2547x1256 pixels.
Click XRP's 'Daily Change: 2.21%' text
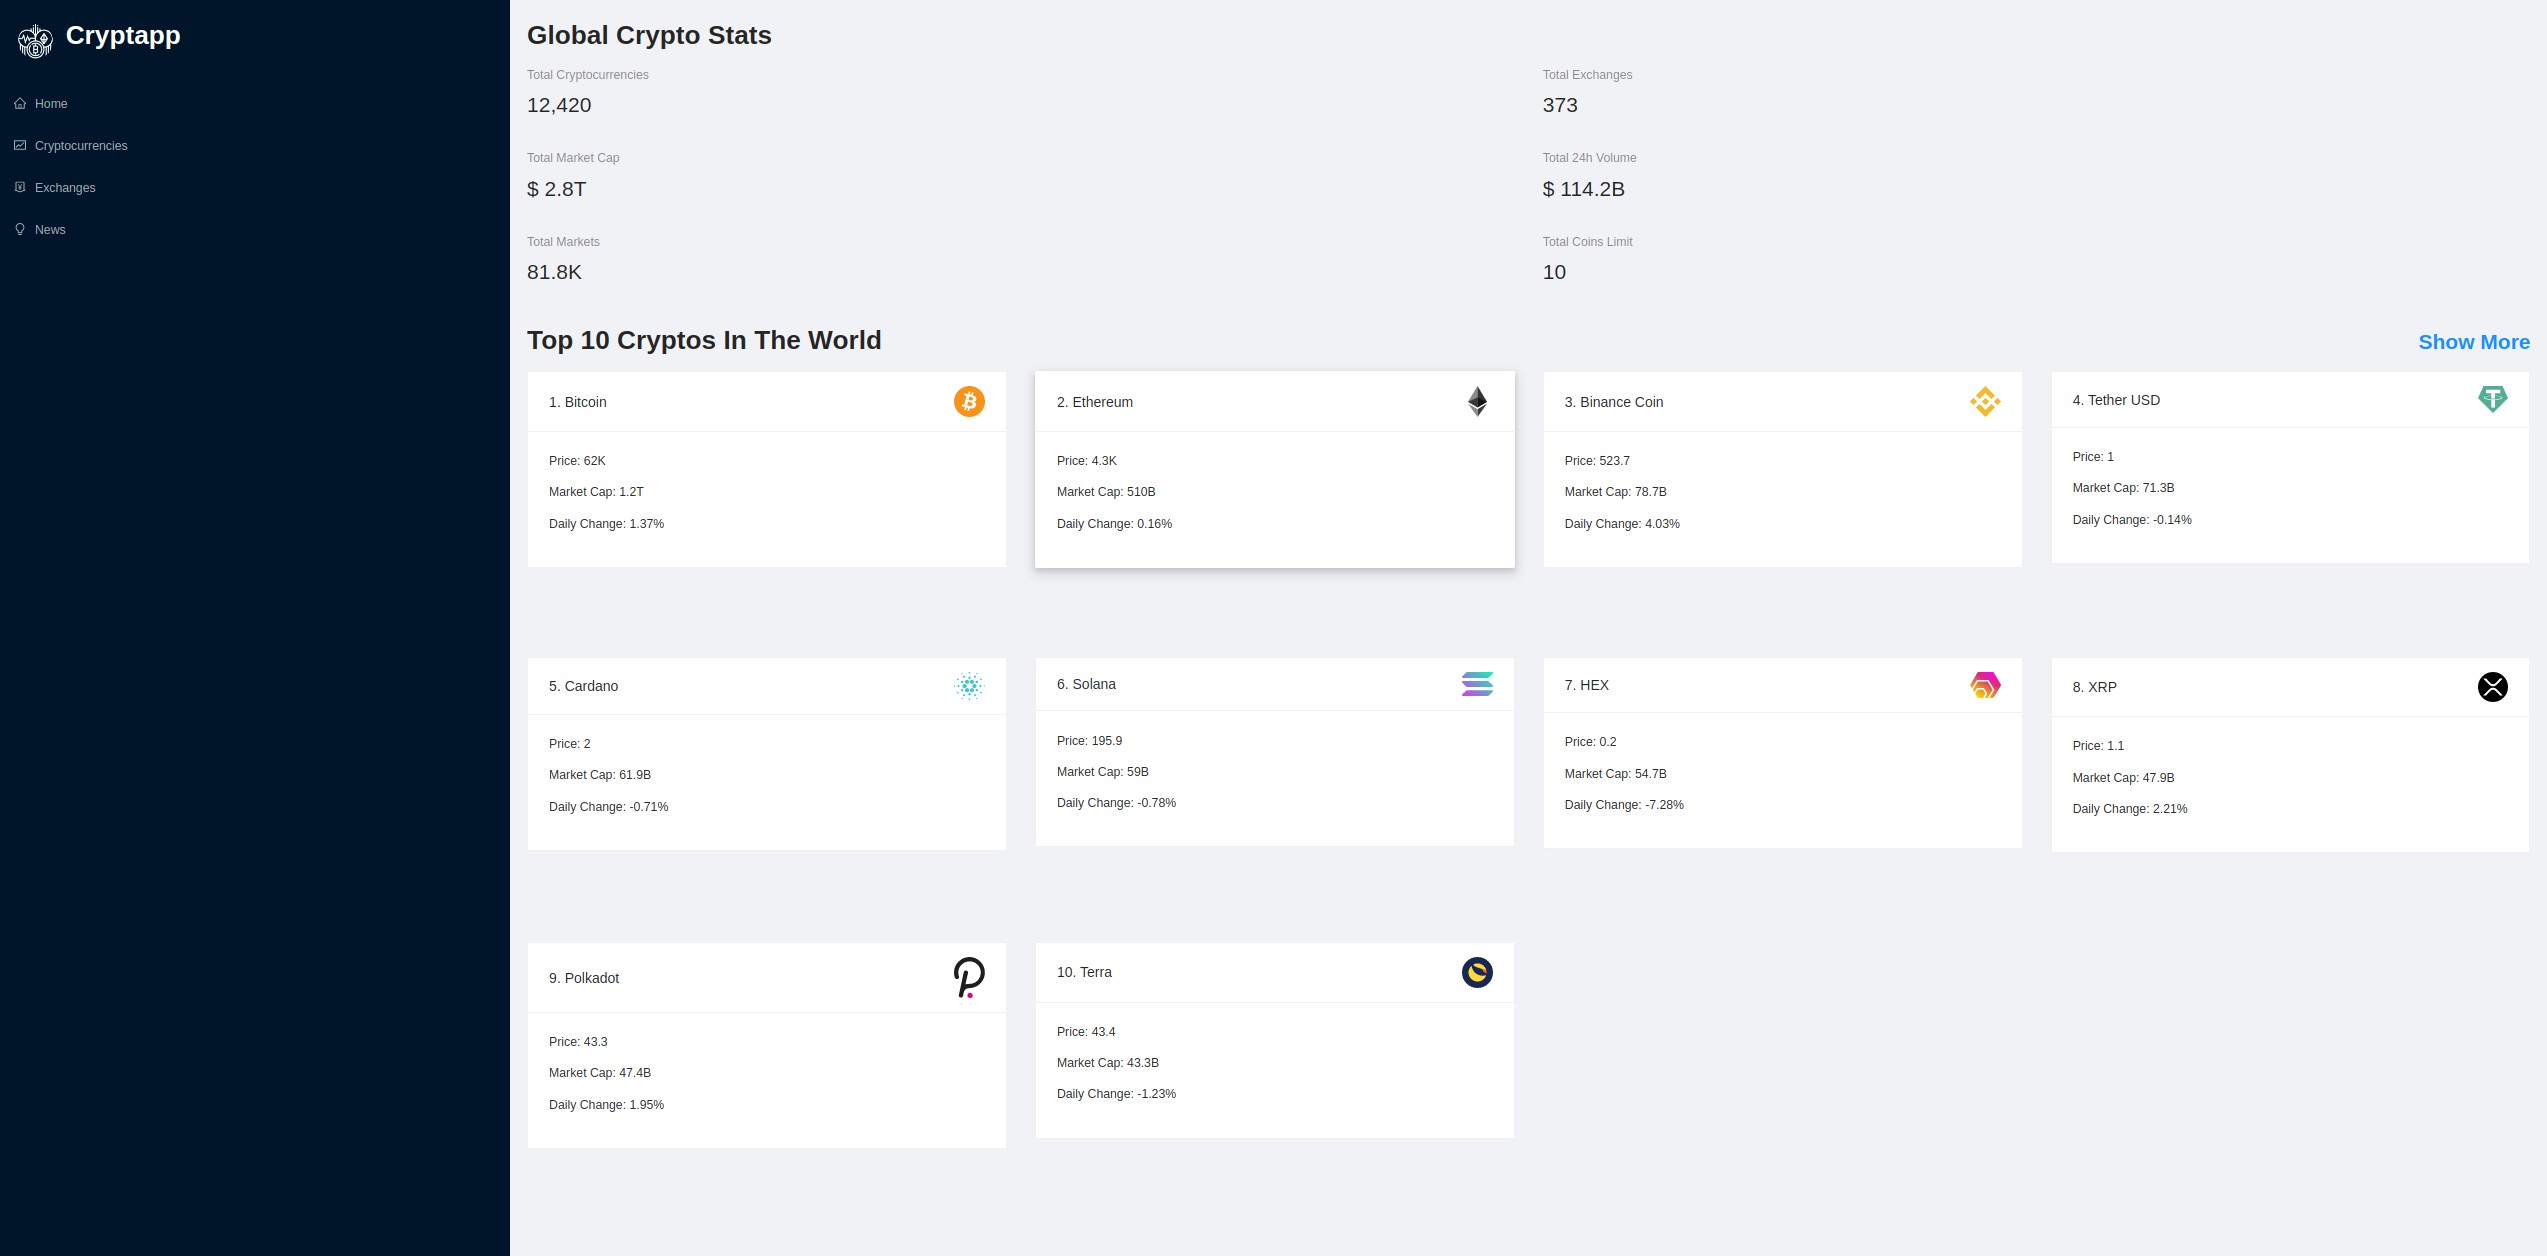coord(2130,809)
